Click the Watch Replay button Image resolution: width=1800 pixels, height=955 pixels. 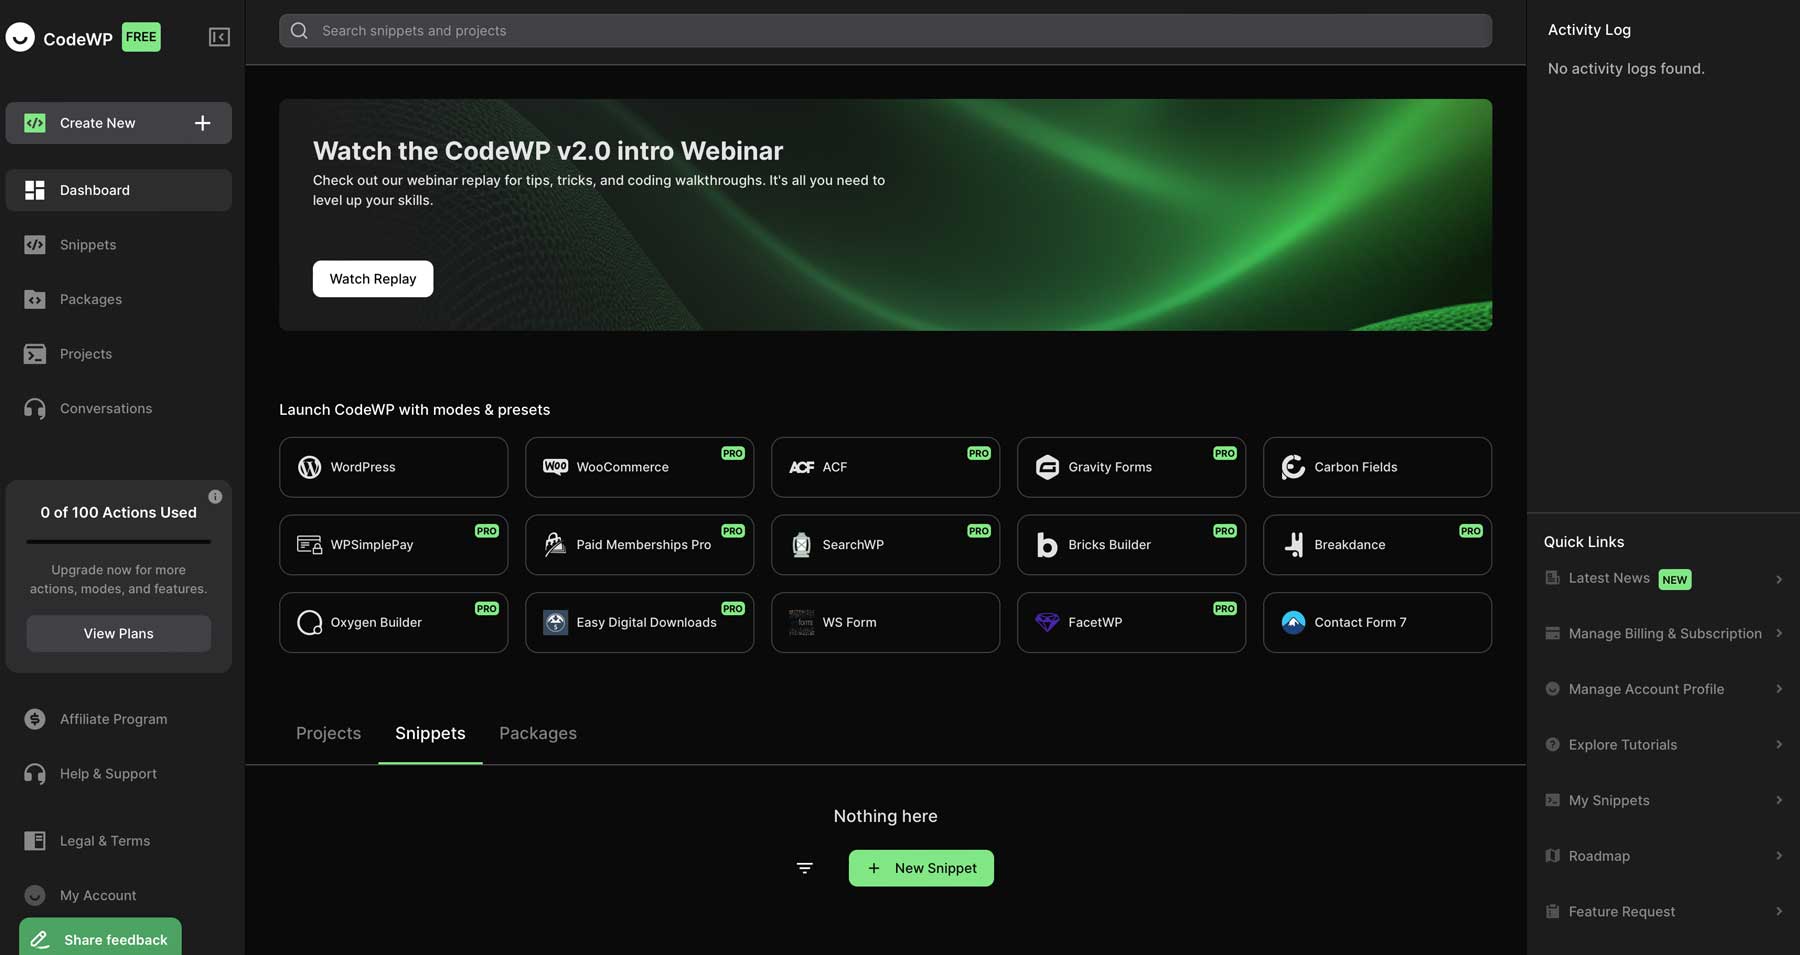click(x=372, y=278)
